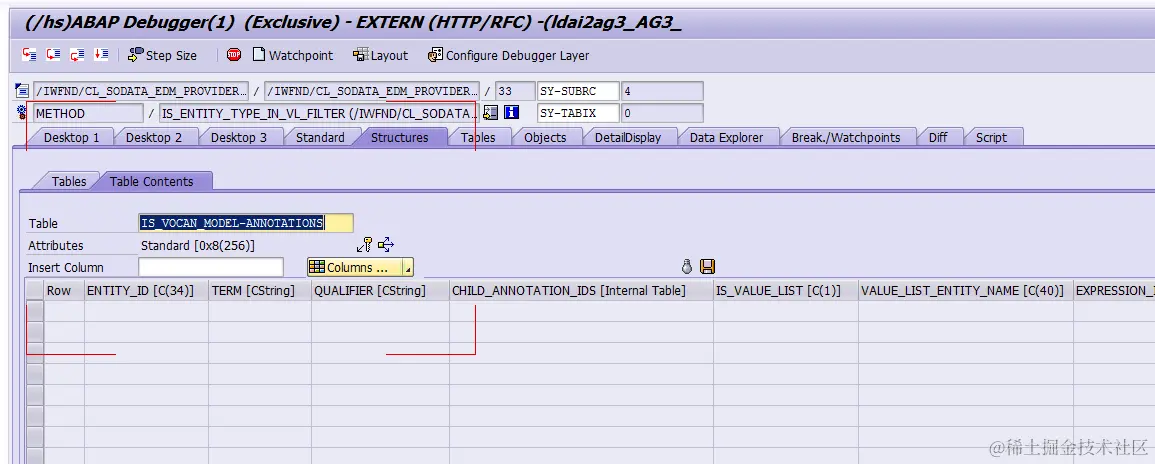Switch to the Standard tab
The image size is (1155, 464).
tap(320, 137)
